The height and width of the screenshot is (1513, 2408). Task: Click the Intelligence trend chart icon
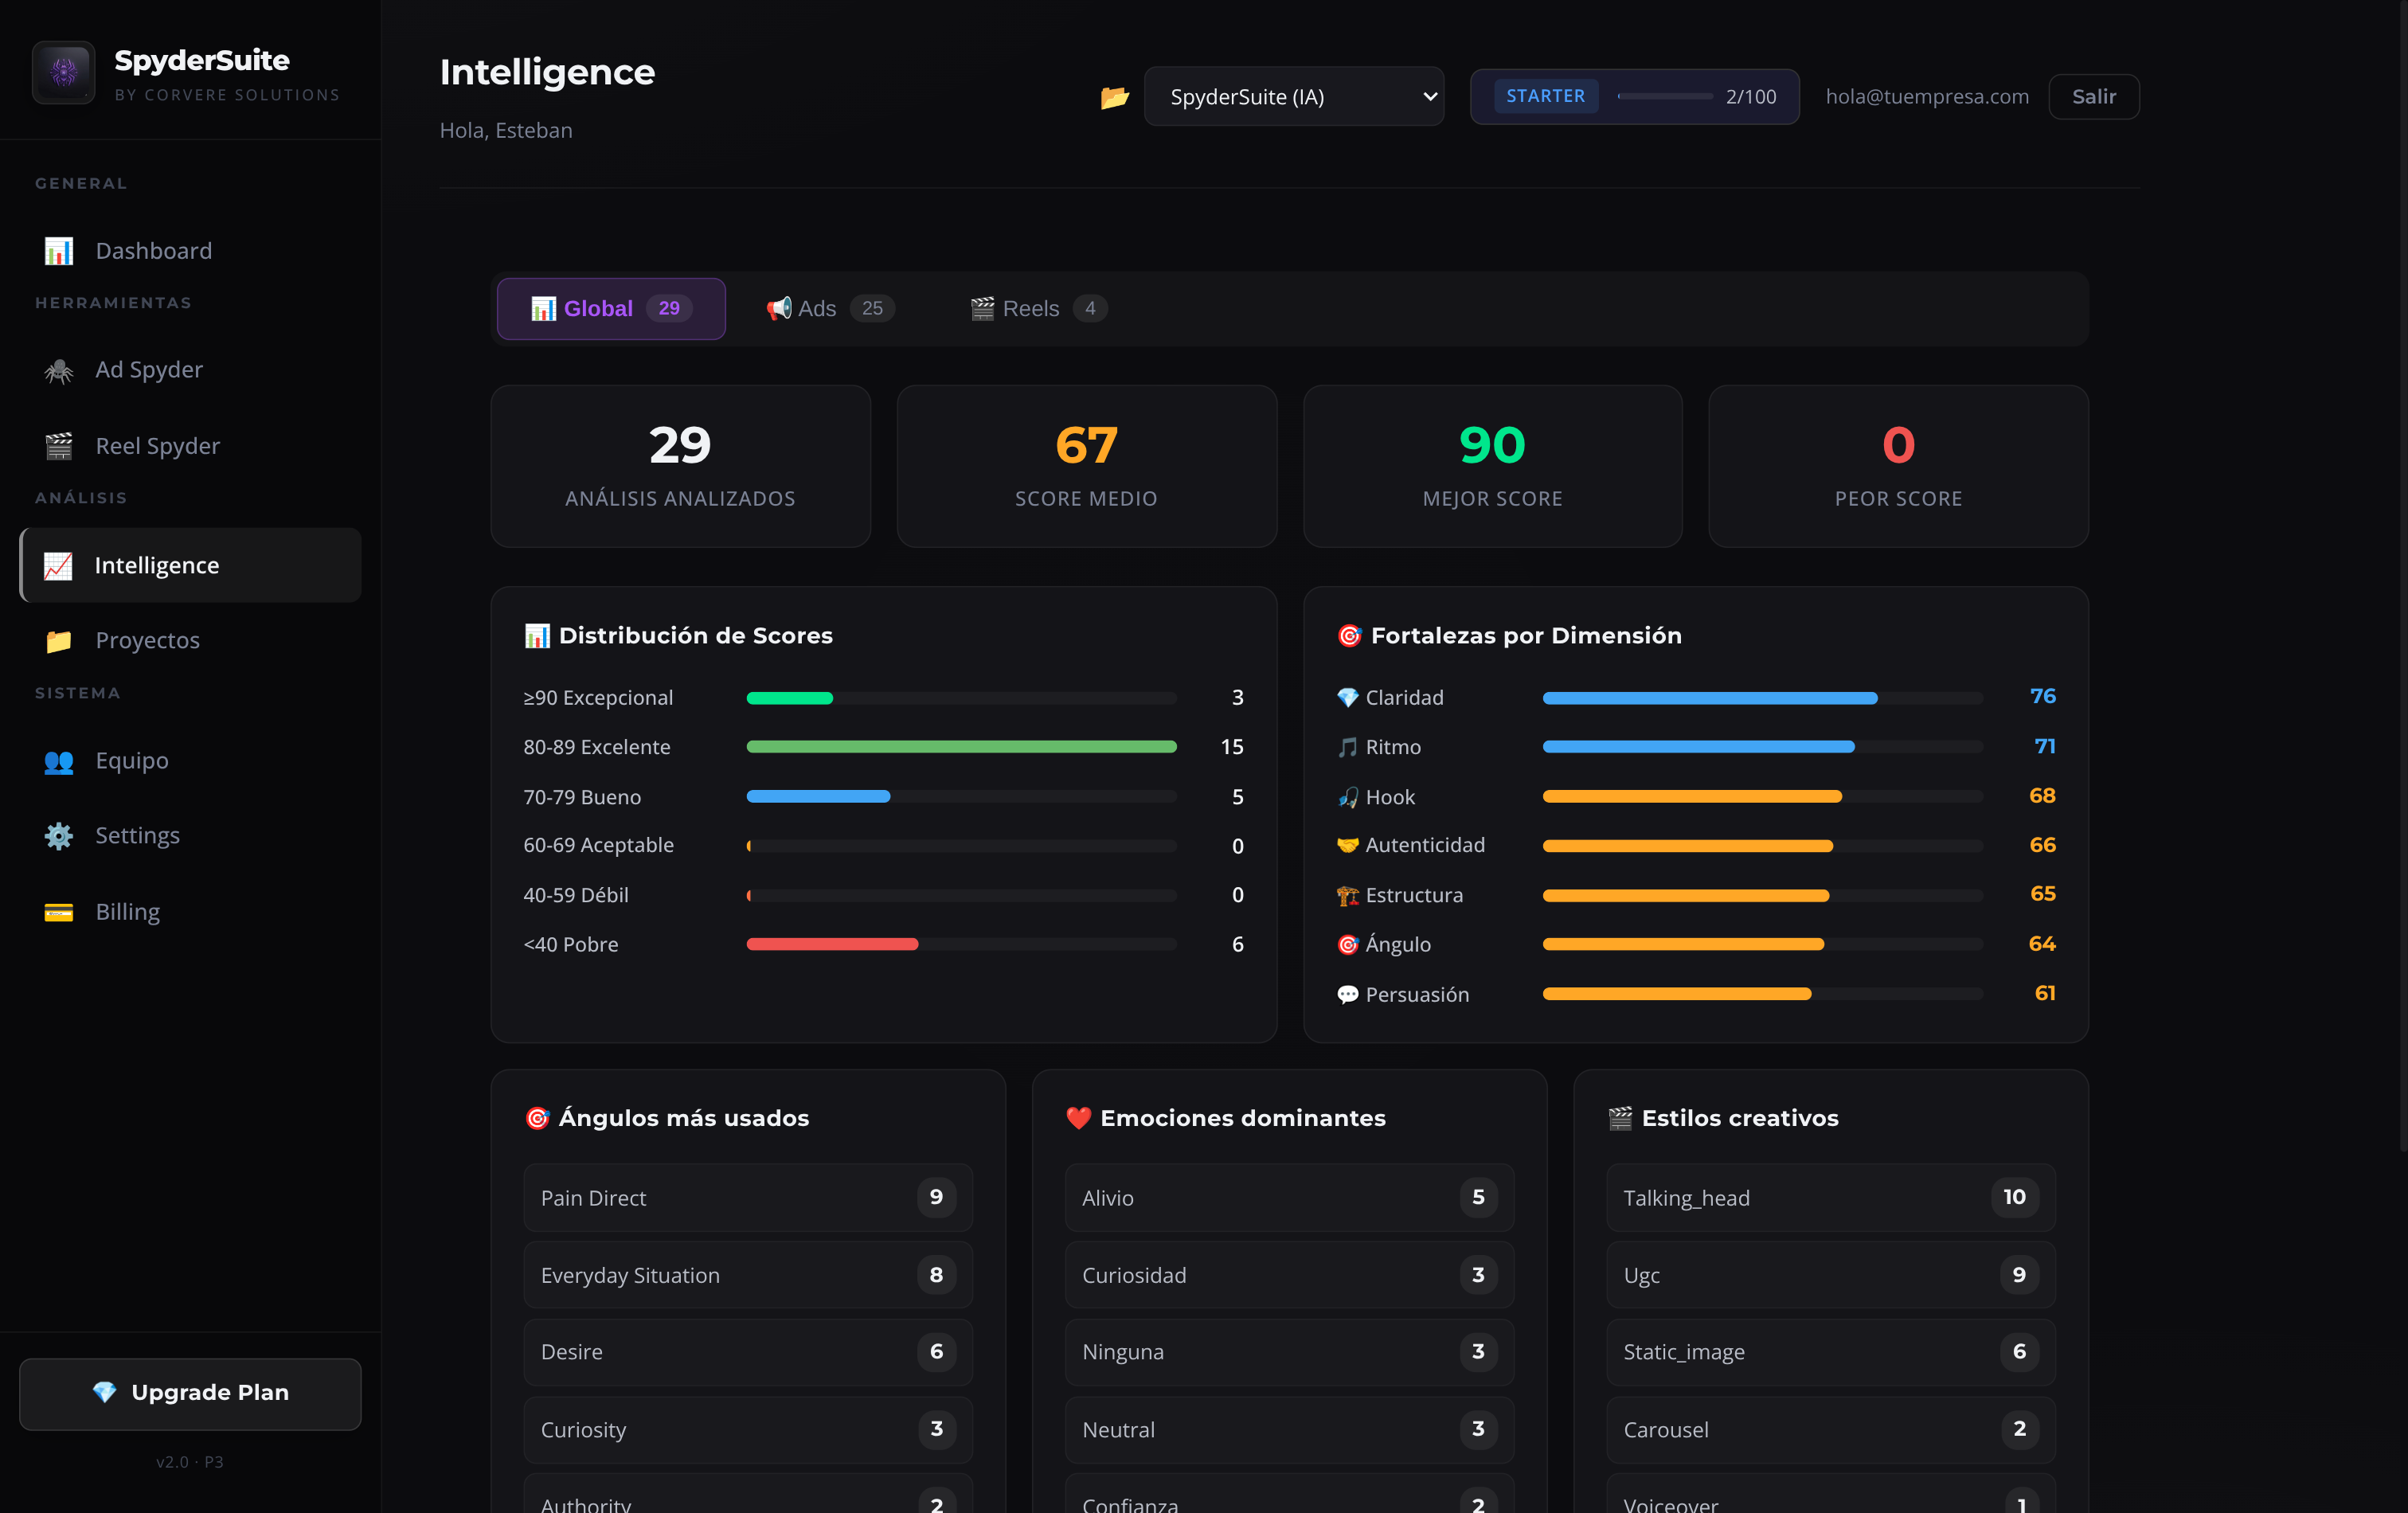point(58,566)
